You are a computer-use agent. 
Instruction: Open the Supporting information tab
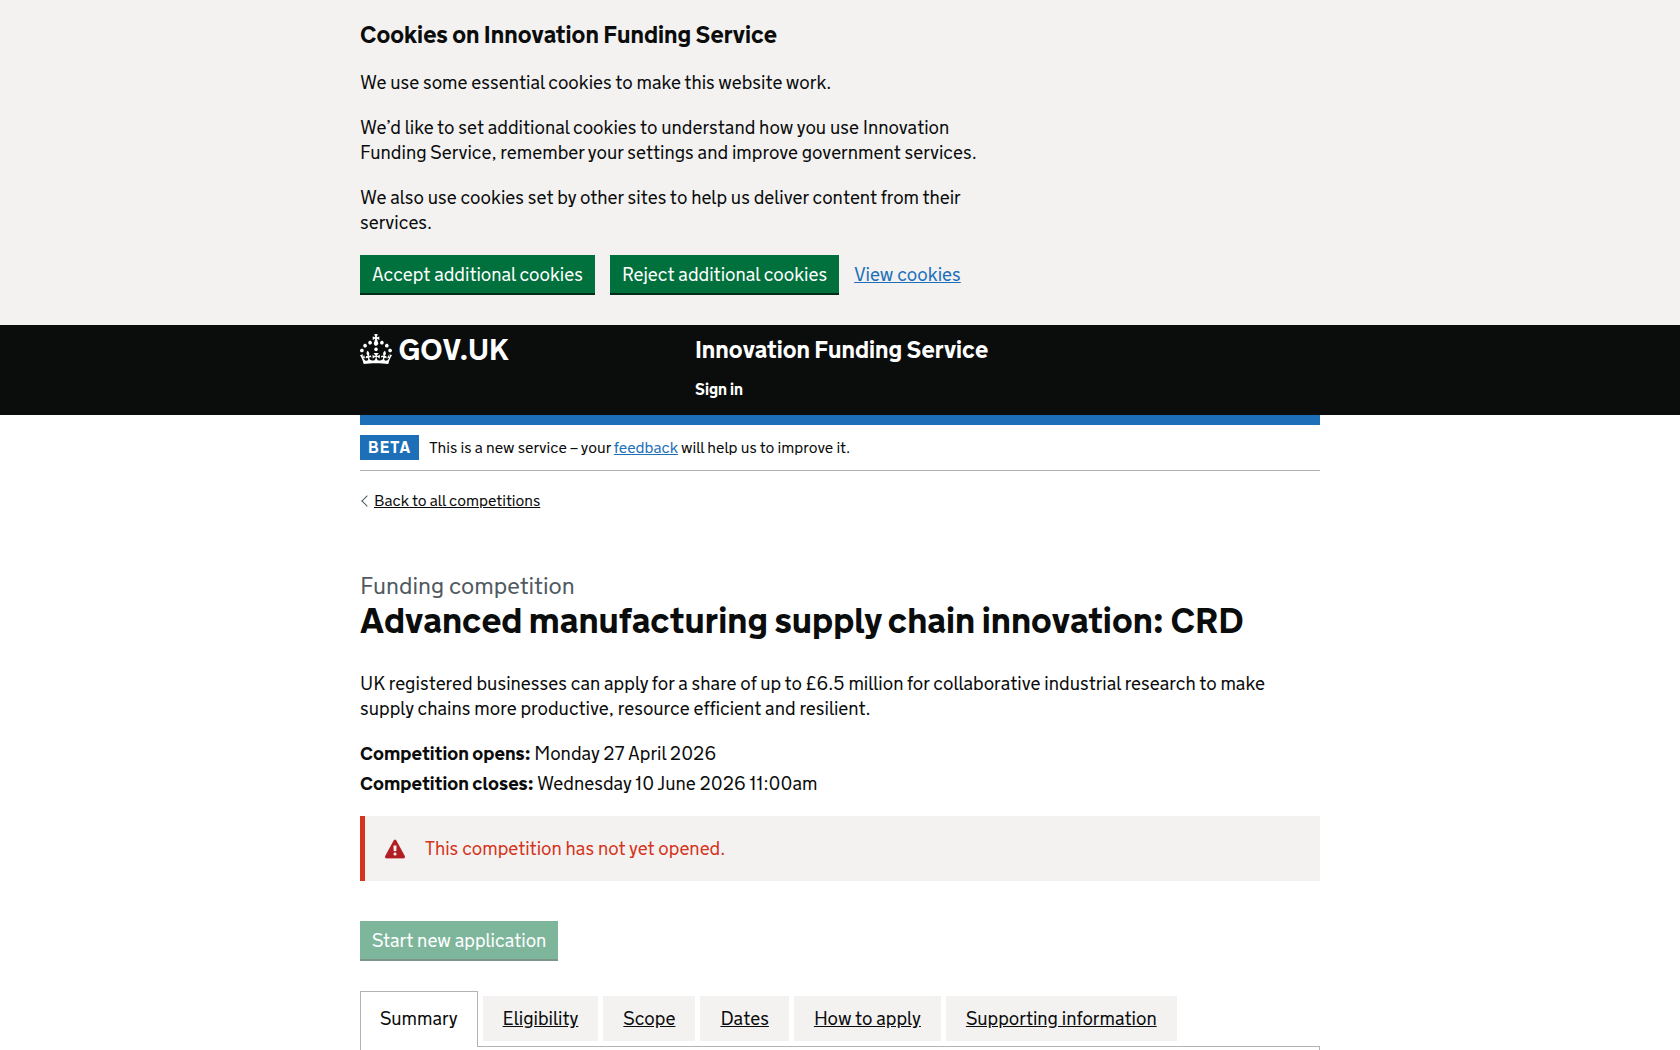click(x=1060, y=1019)
